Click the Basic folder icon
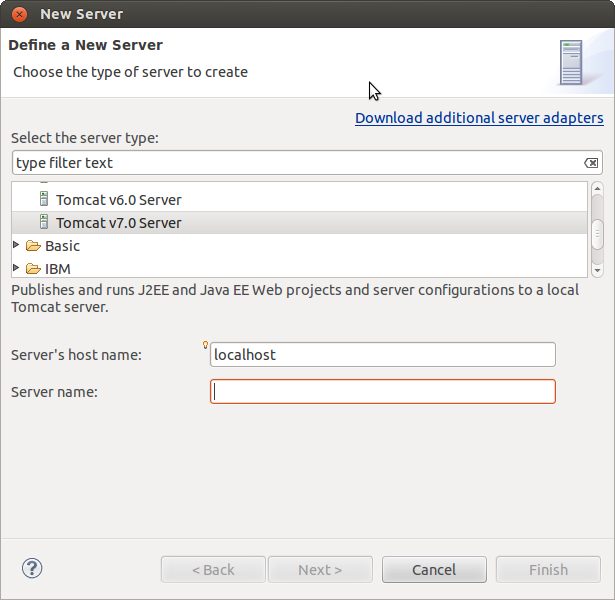 pyautogui.click(x=33, y=246)
